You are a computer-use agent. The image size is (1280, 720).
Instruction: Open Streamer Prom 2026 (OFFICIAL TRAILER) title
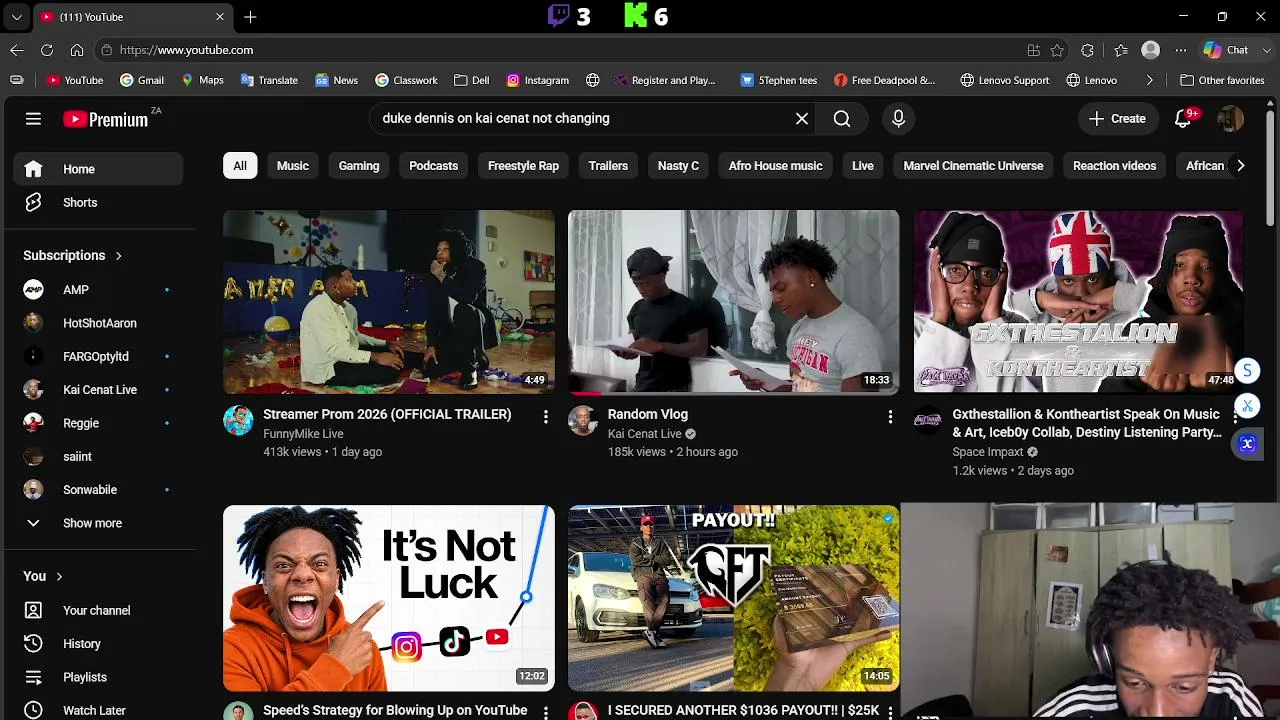click(387, 414)
